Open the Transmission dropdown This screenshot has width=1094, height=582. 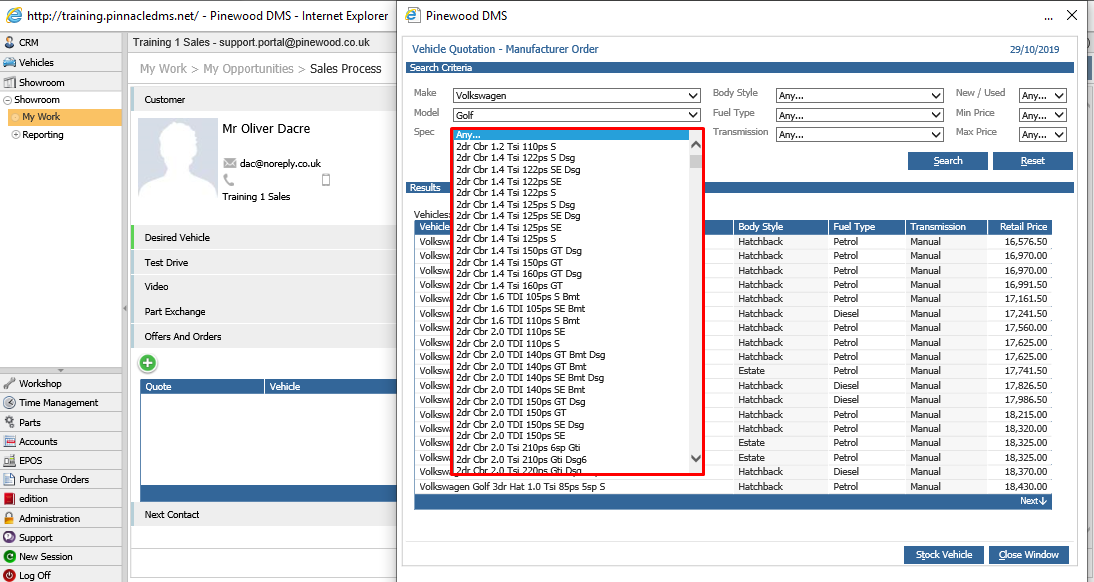pyautogui.click(x=860, y=135)
